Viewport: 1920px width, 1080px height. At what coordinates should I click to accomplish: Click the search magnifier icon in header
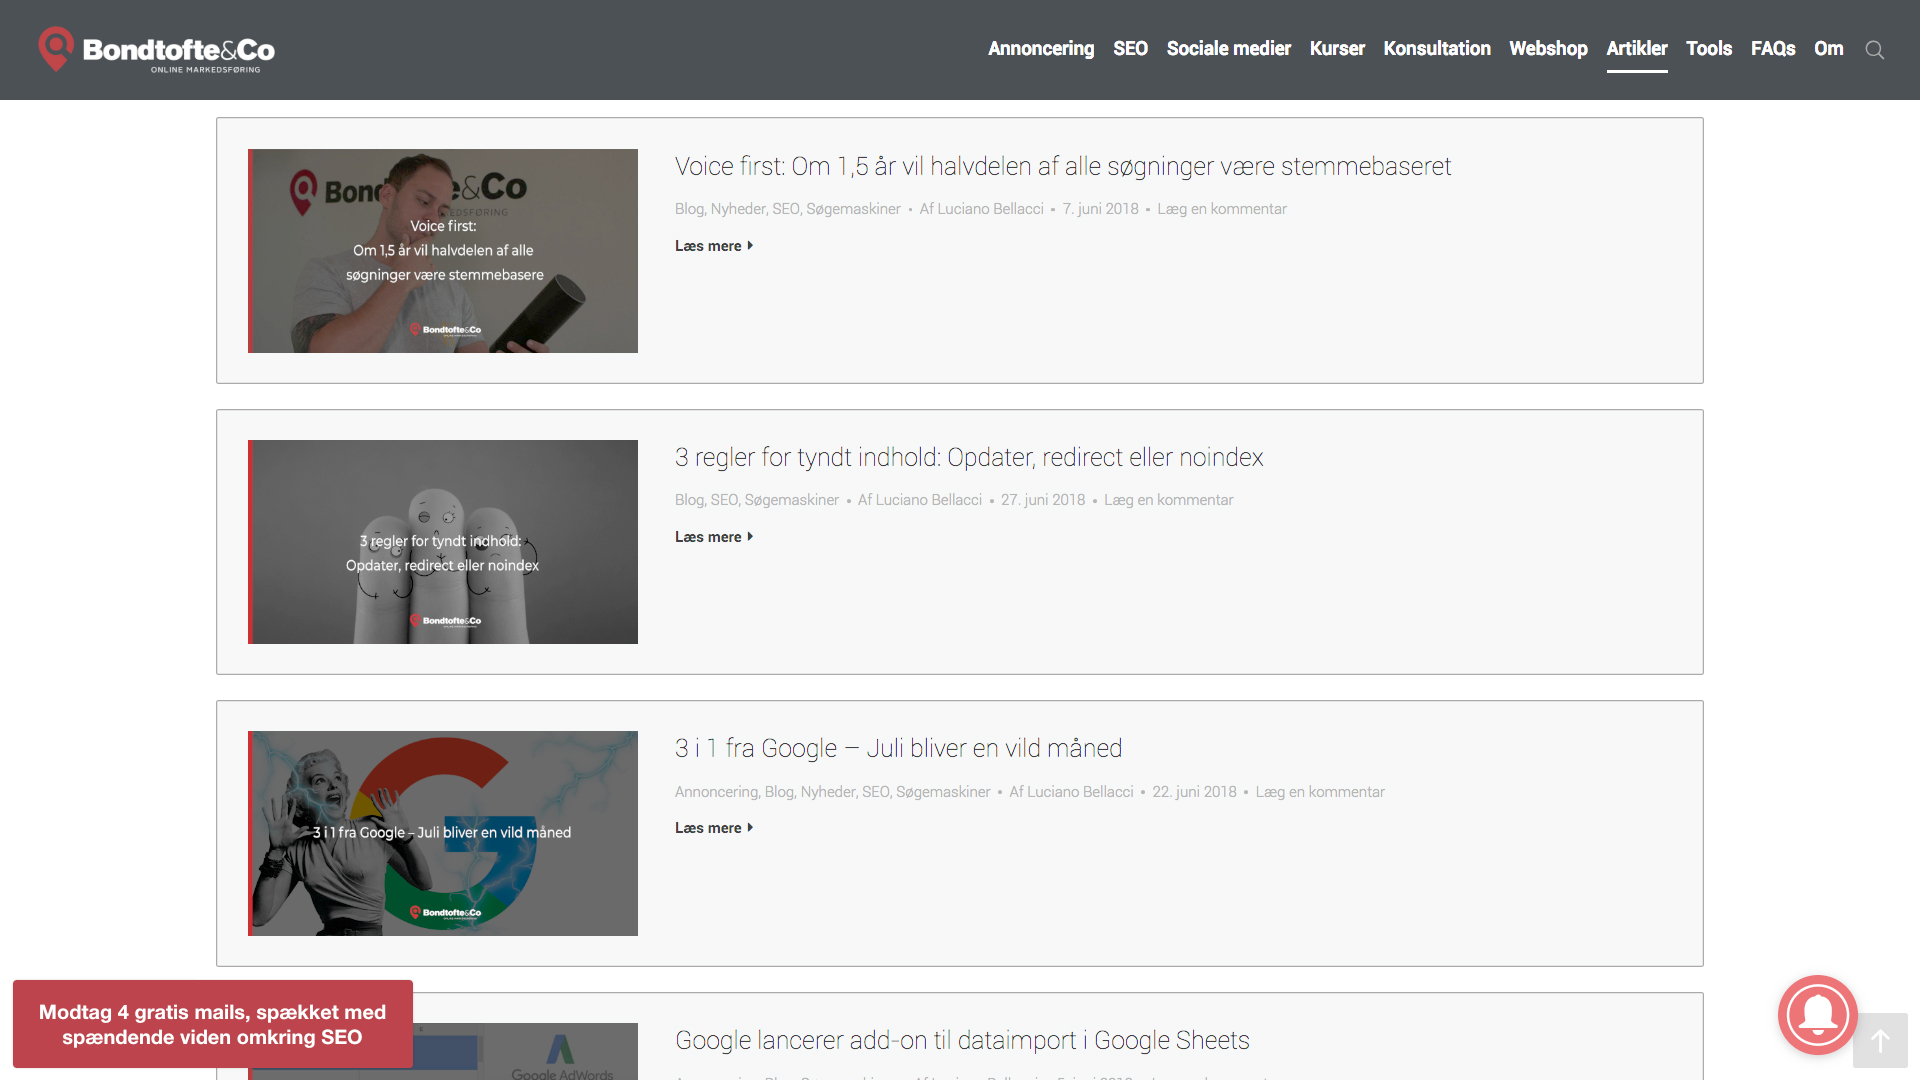point(1874,50)
